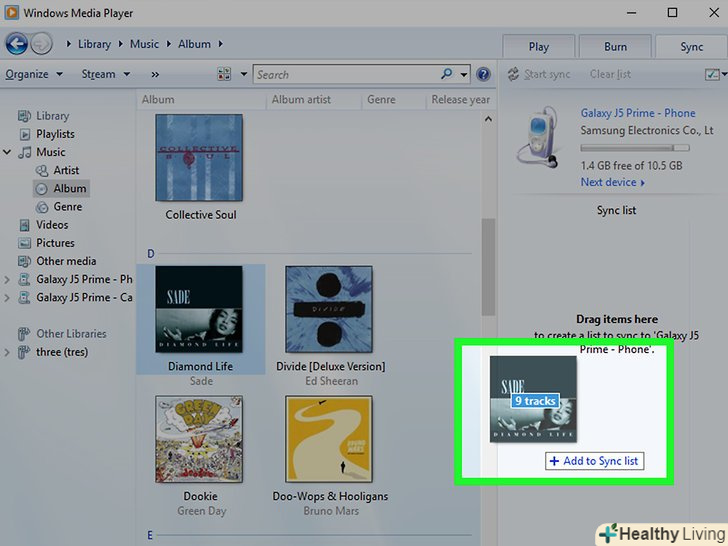Screen dimensions: 728x546
Task: Click the Genre icon in the tree
Action: point(42,207)
